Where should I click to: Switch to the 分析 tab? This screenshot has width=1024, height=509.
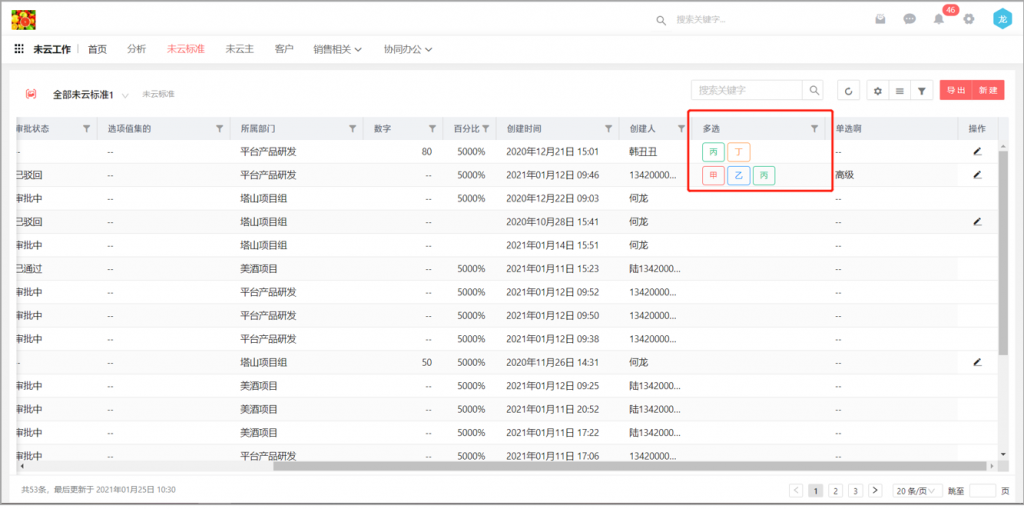(136, 49)
